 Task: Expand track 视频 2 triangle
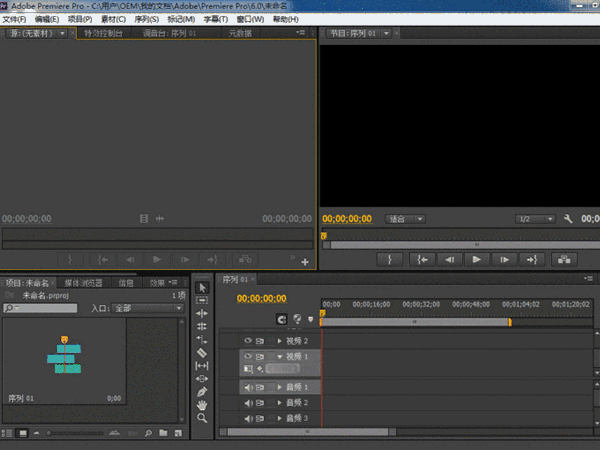[x=280, y=341]
